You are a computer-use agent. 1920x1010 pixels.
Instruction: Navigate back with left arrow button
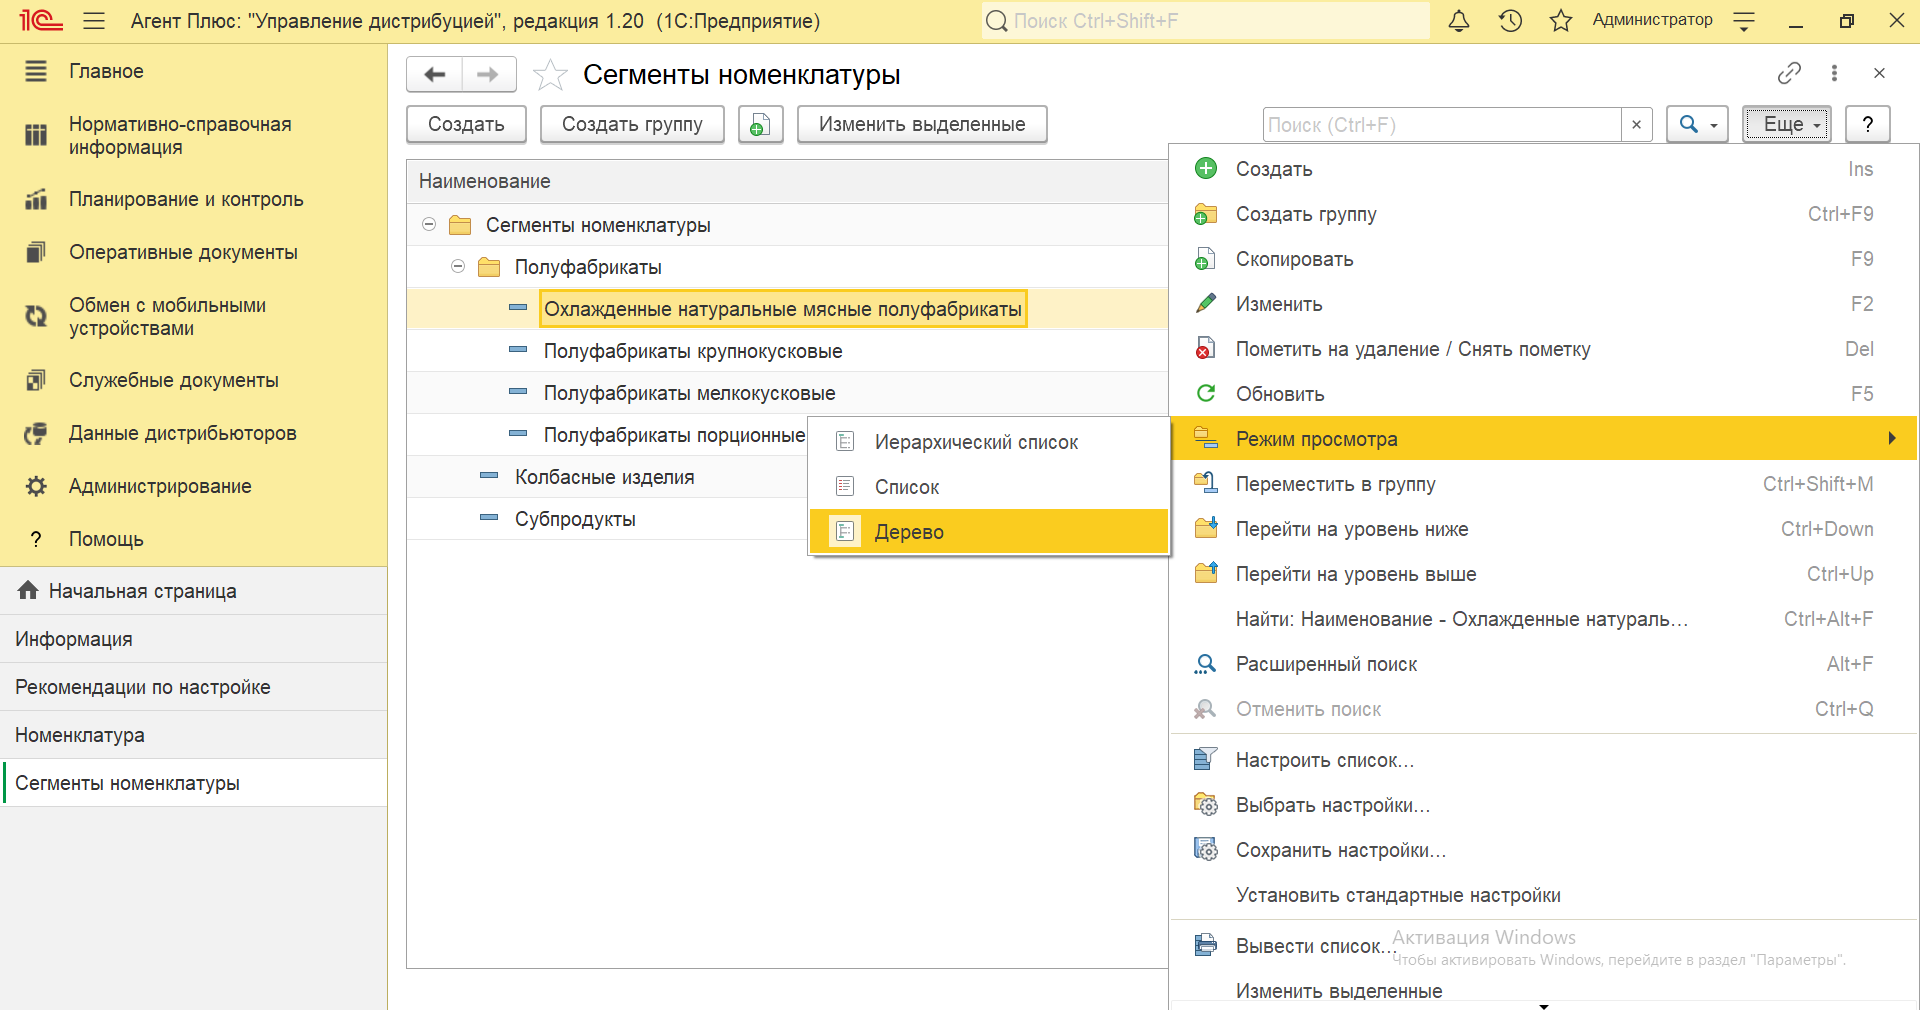[x=435, y=75]
